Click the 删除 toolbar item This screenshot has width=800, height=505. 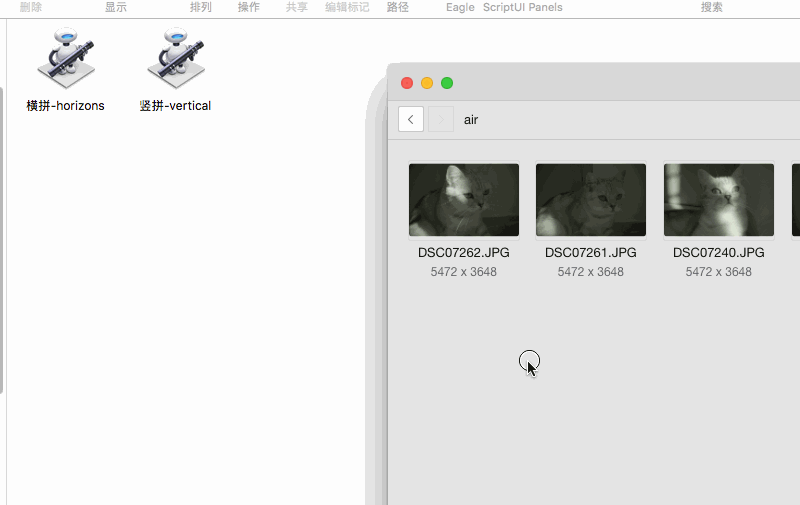click(31, 7)
